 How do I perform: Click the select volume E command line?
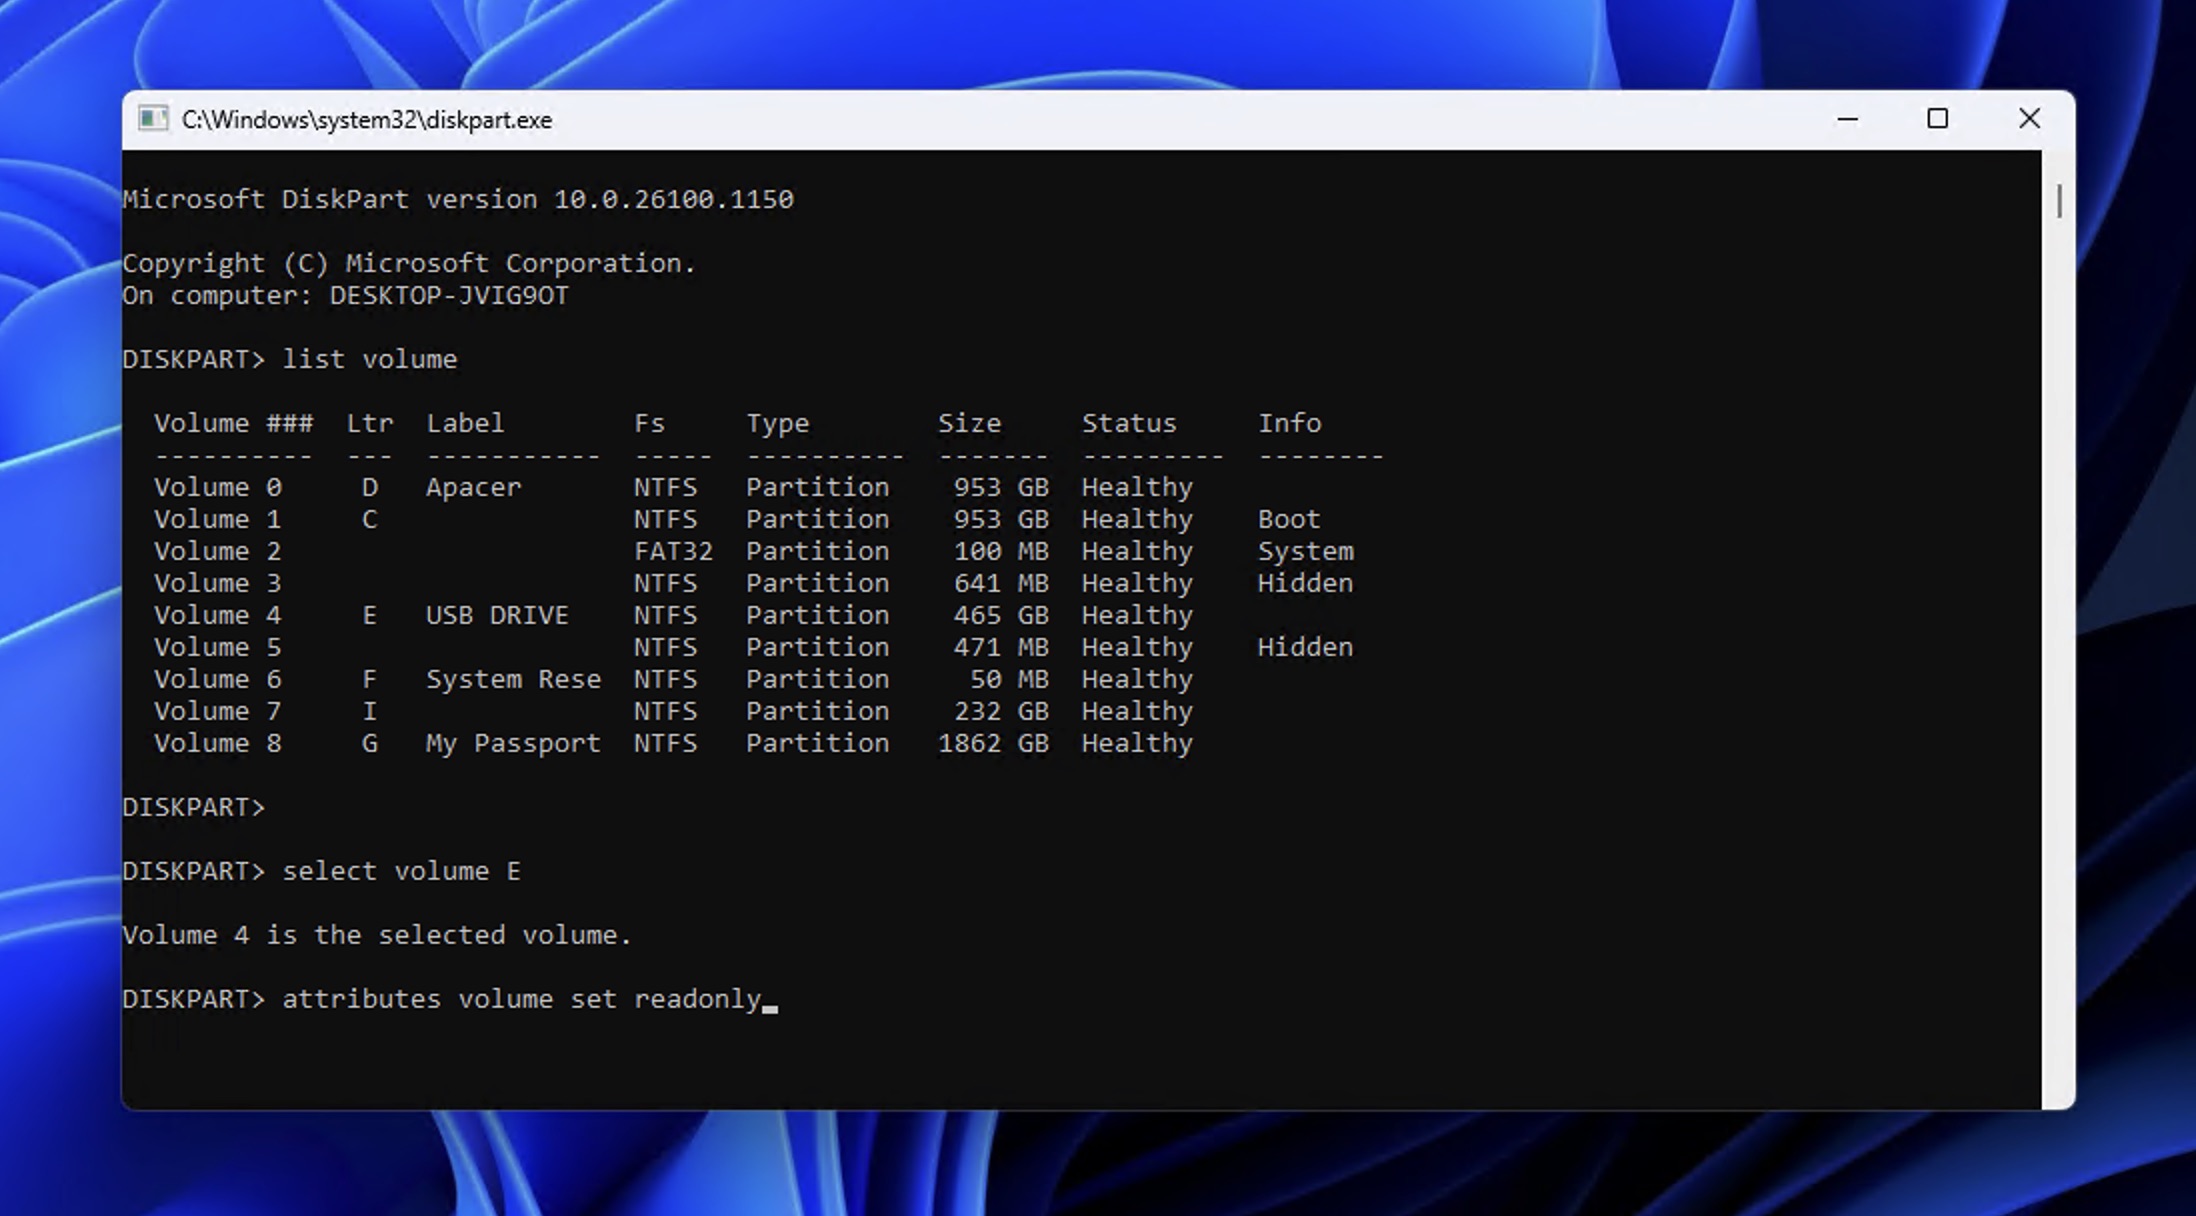click(400, 870)
